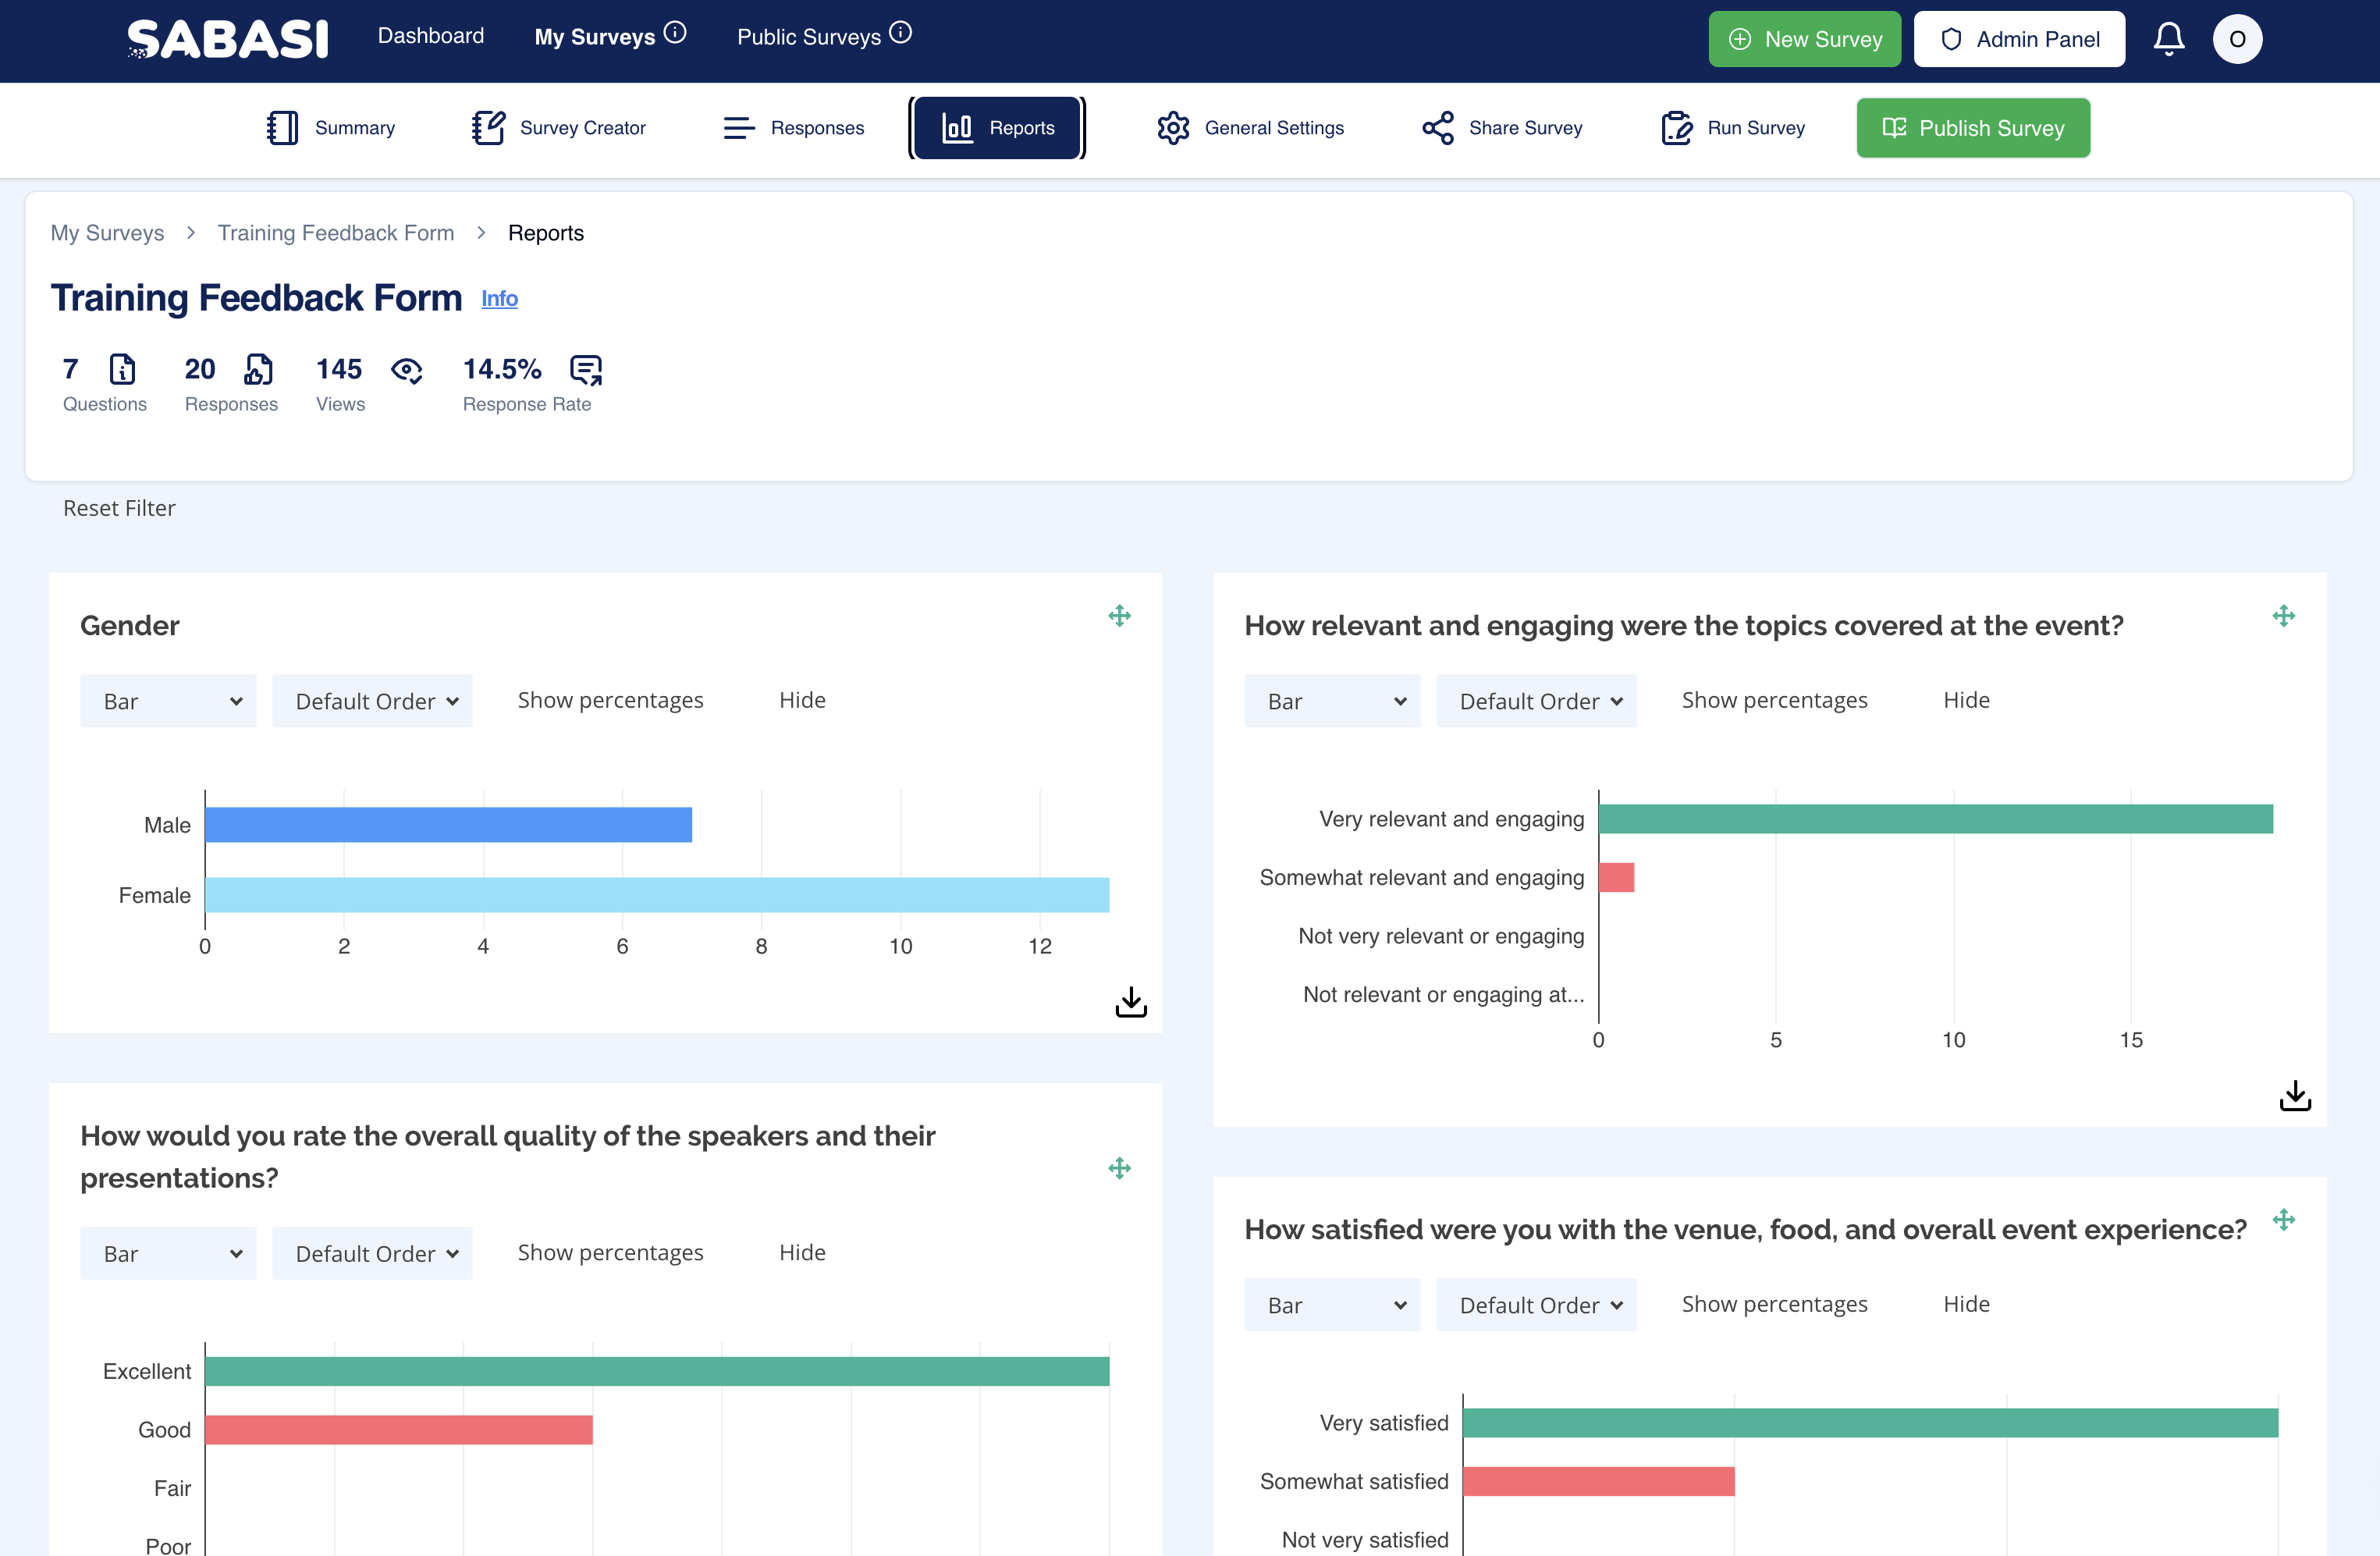Open General Settings
This screenshot has height=1556, width=2380.
pos(1250,128)
